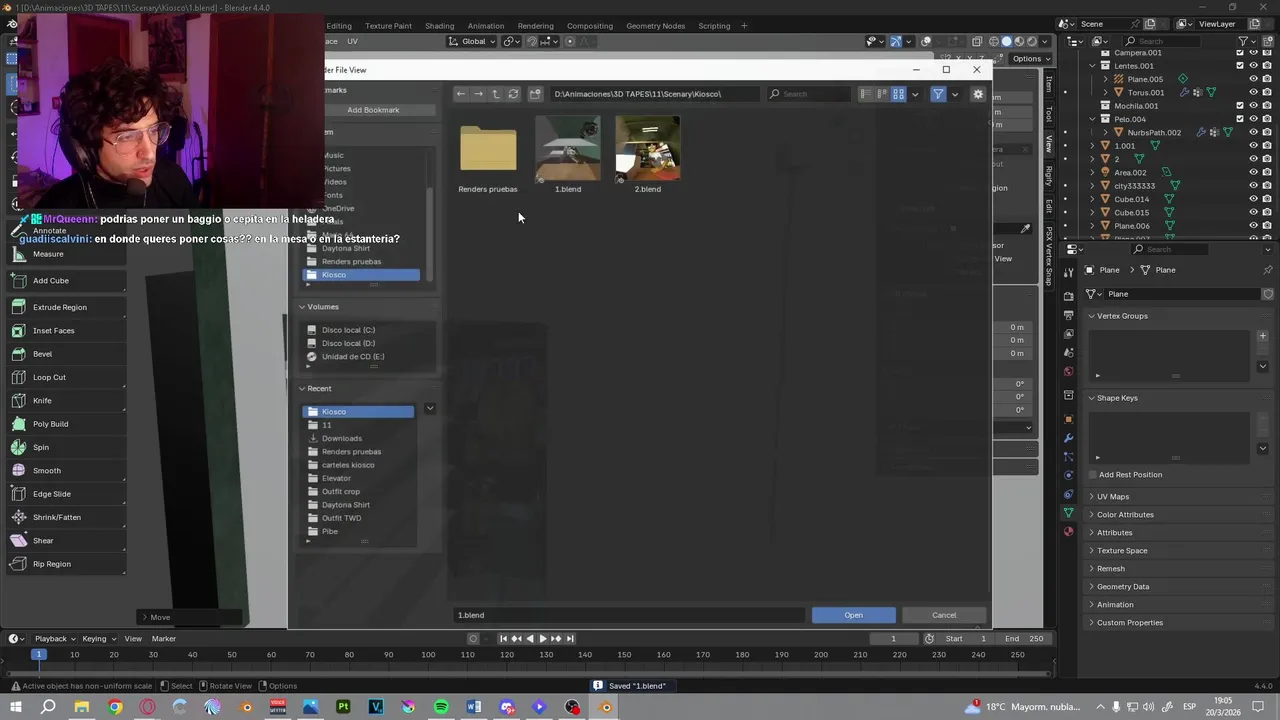Select the Poly Build tool
Image resolution: width=1280 pixels, height=720 pixels.
66,424
